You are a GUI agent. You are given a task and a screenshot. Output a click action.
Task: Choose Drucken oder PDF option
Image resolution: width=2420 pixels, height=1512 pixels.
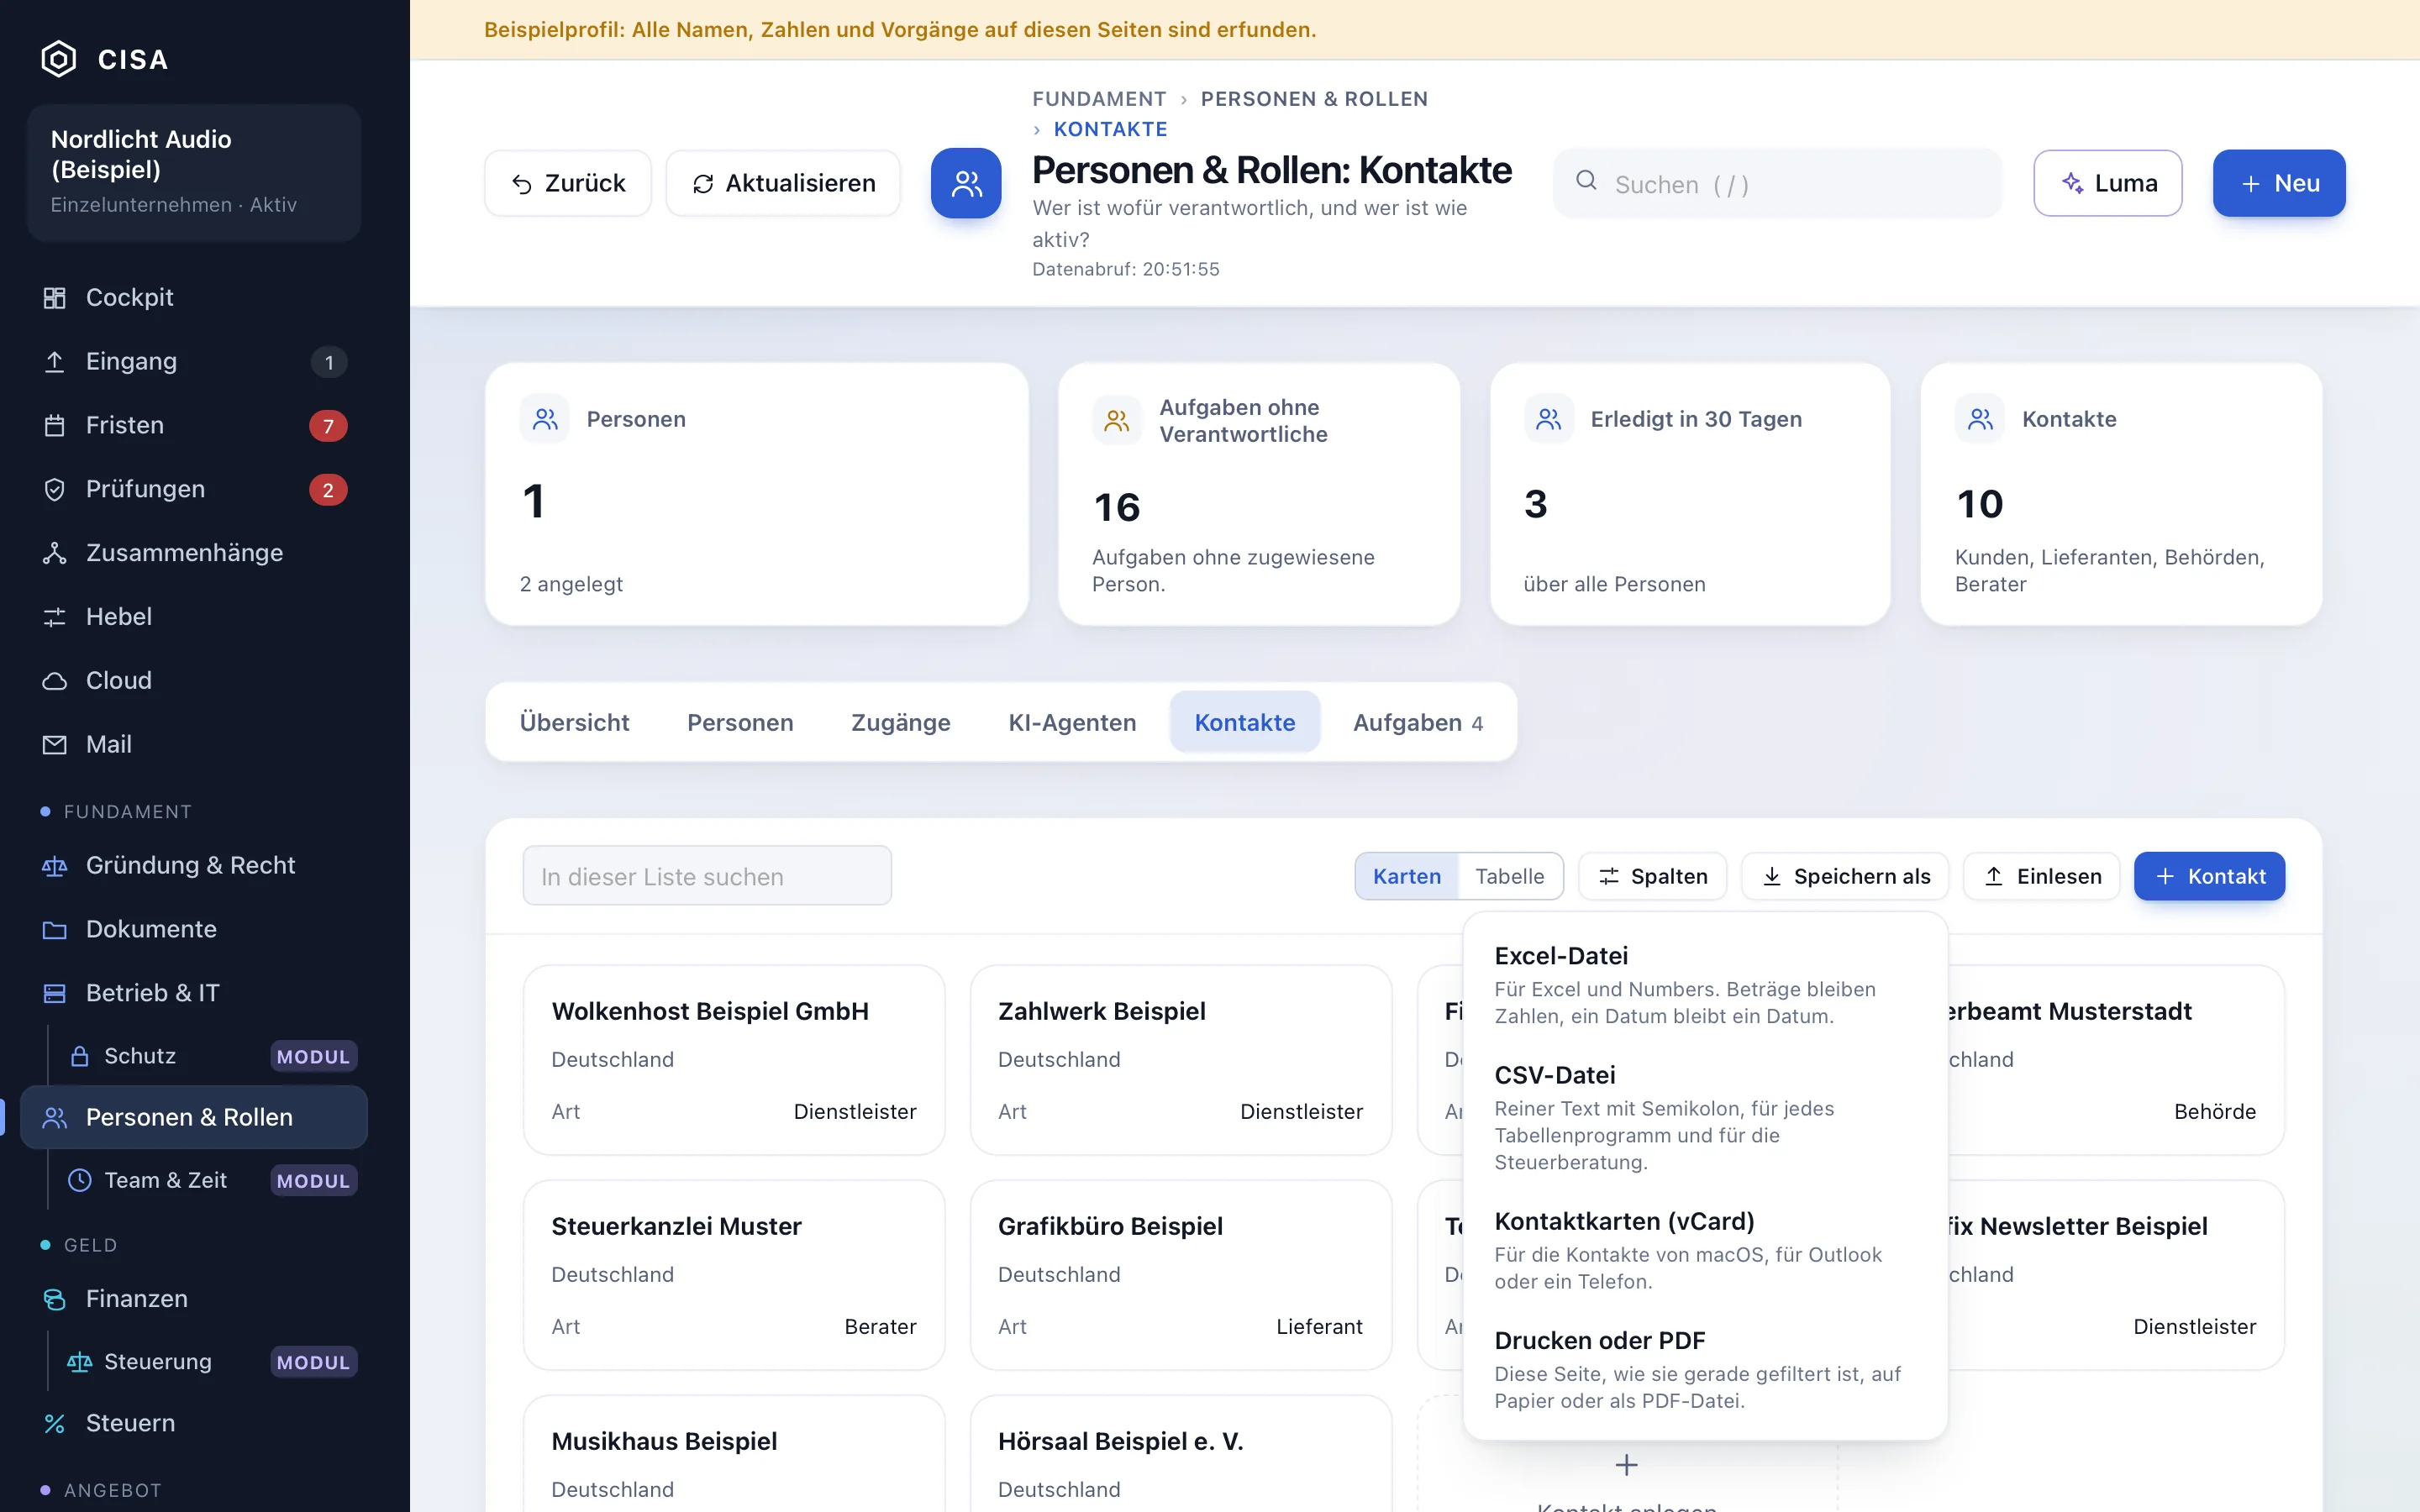[x=1704, y=1370]
